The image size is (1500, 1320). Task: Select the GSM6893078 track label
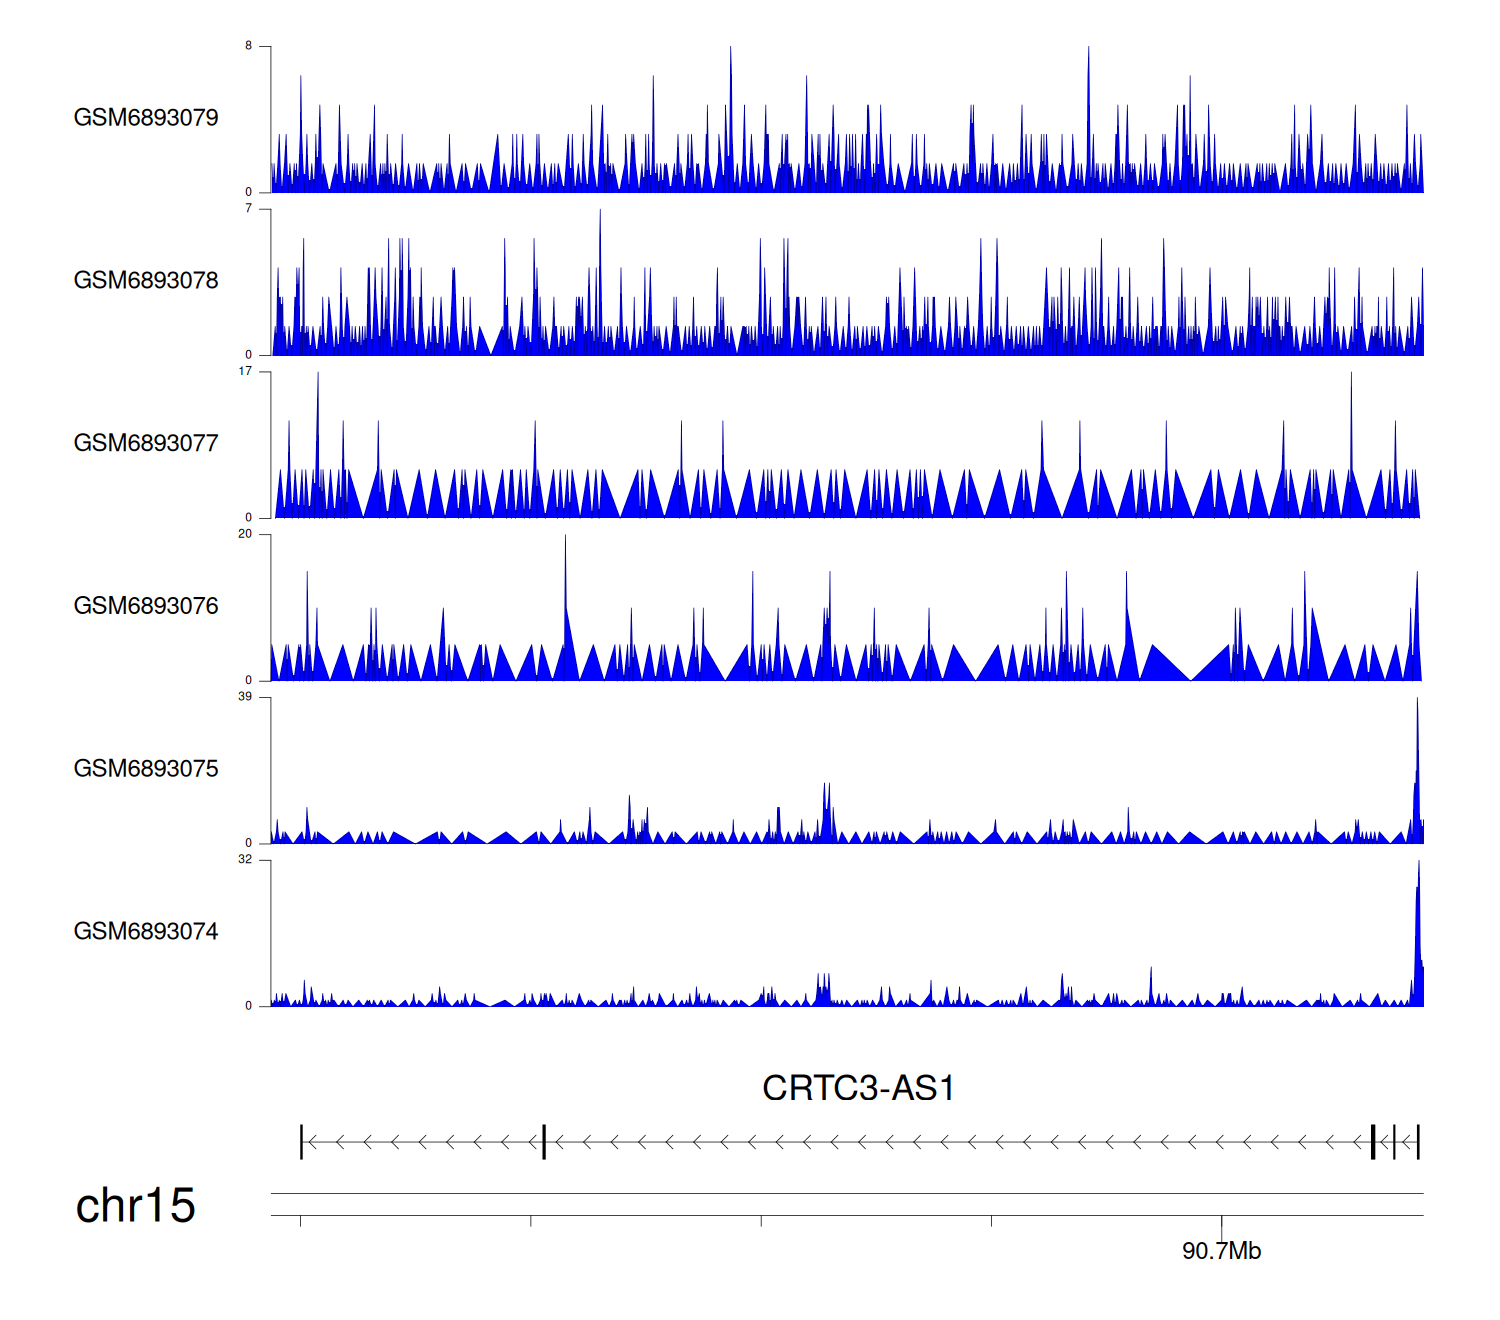(146, 281)
